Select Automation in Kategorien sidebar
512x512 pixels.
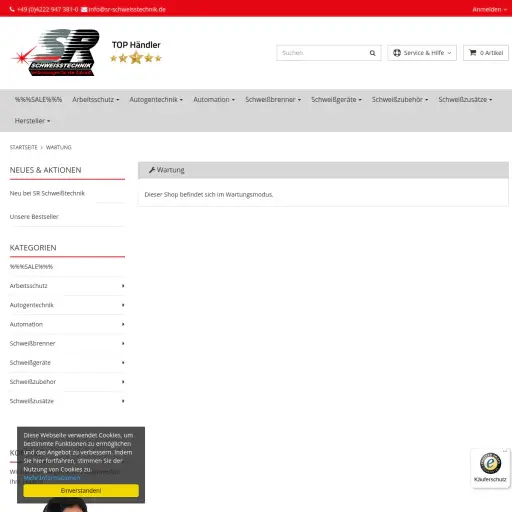click(x=26, y=324)
